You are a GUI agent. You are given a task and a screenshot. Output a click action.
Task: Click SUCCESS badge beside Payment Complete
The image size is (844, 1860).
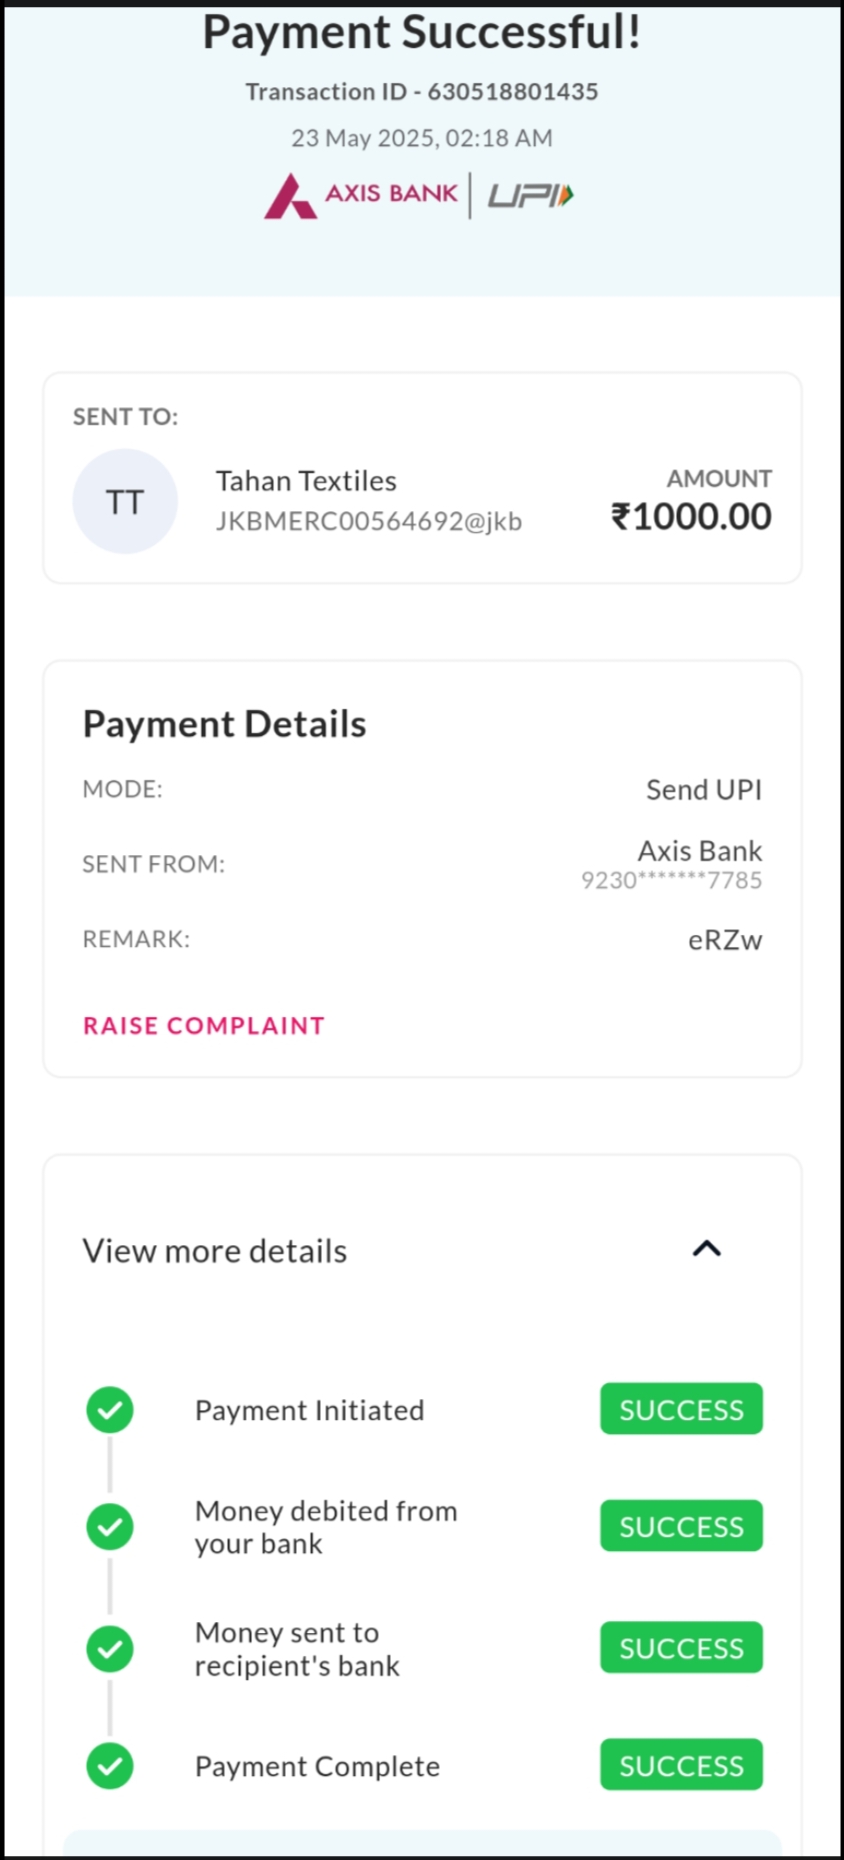click(681, 1766)
